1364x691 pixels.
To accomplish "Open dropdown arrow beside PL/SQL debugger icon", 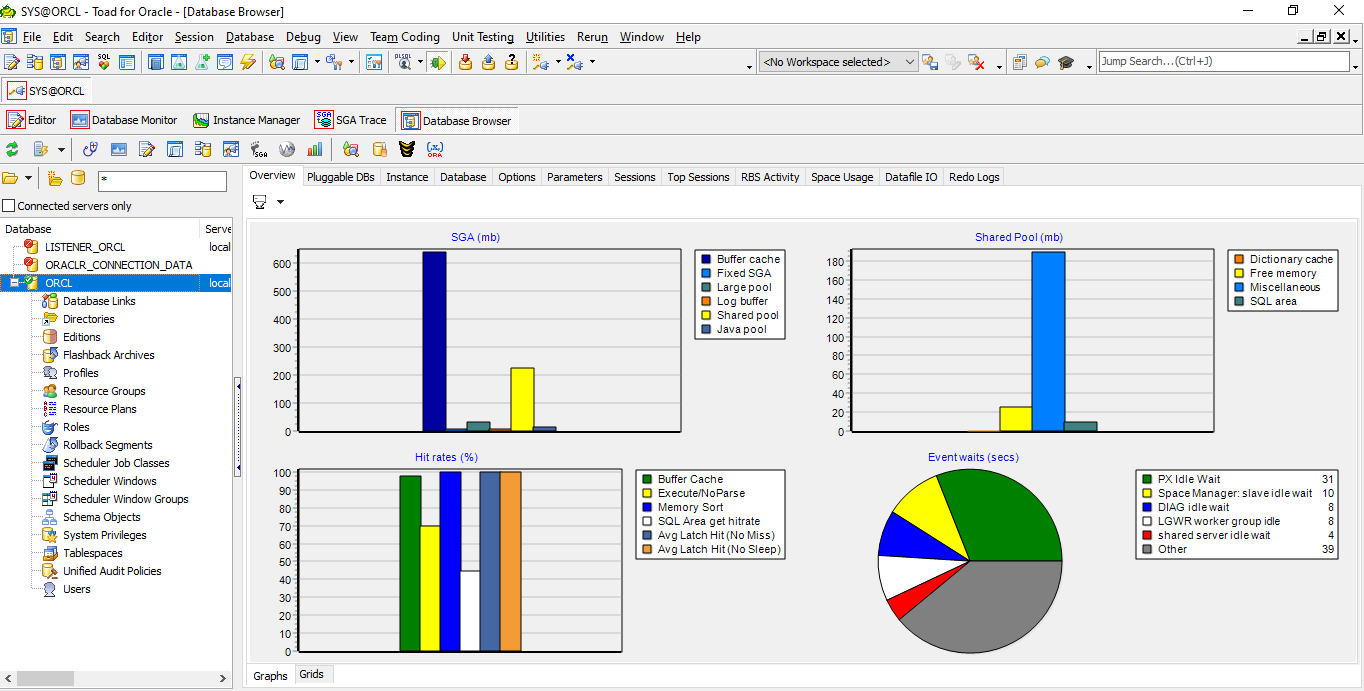I will coord(420,62).
